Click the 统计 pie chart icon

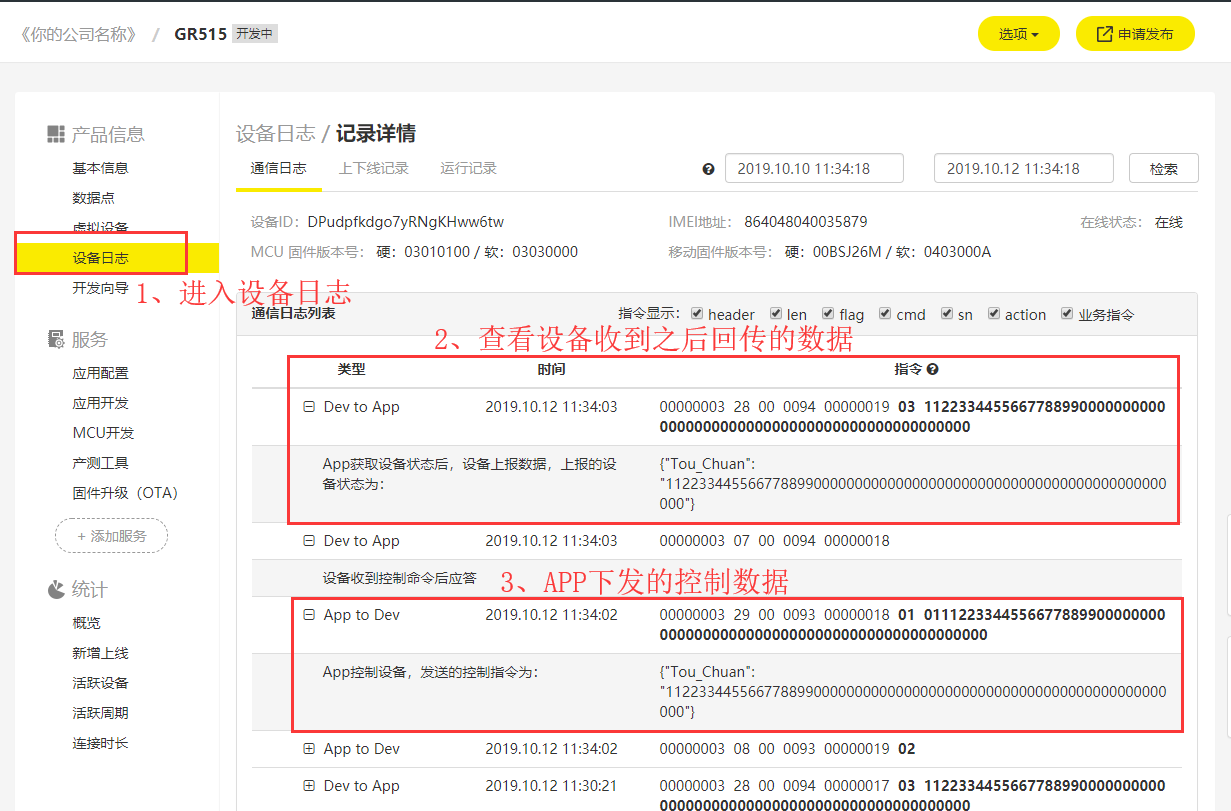click(56, 589)
